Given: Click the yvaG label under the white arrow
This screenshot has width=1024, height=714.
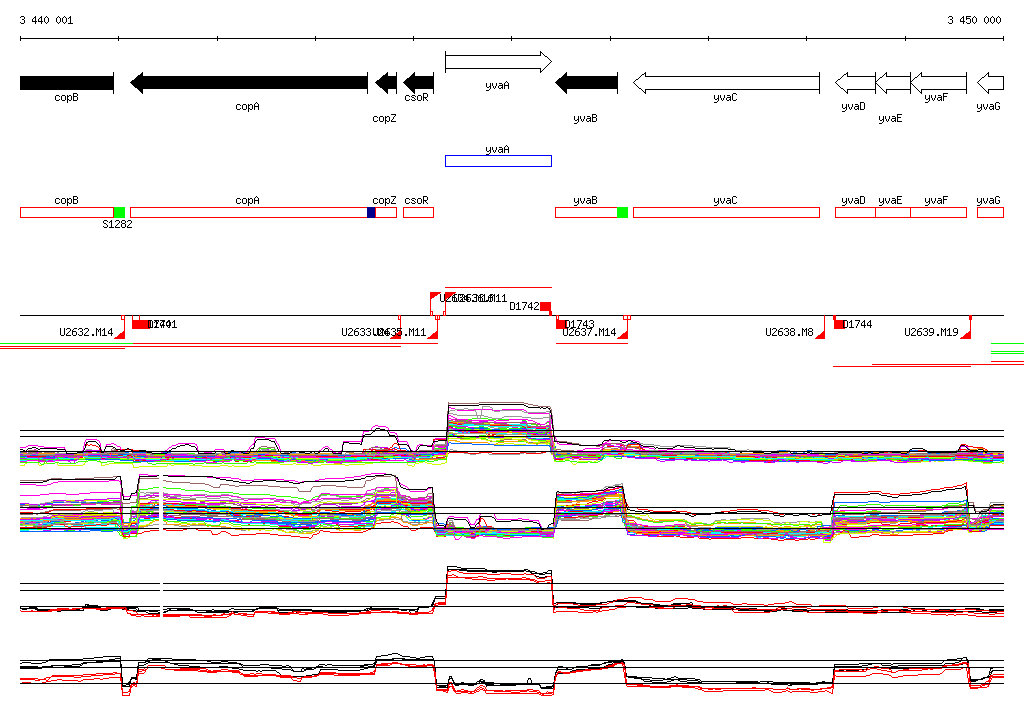Looking at the screenshot, I should click(988, 106).
